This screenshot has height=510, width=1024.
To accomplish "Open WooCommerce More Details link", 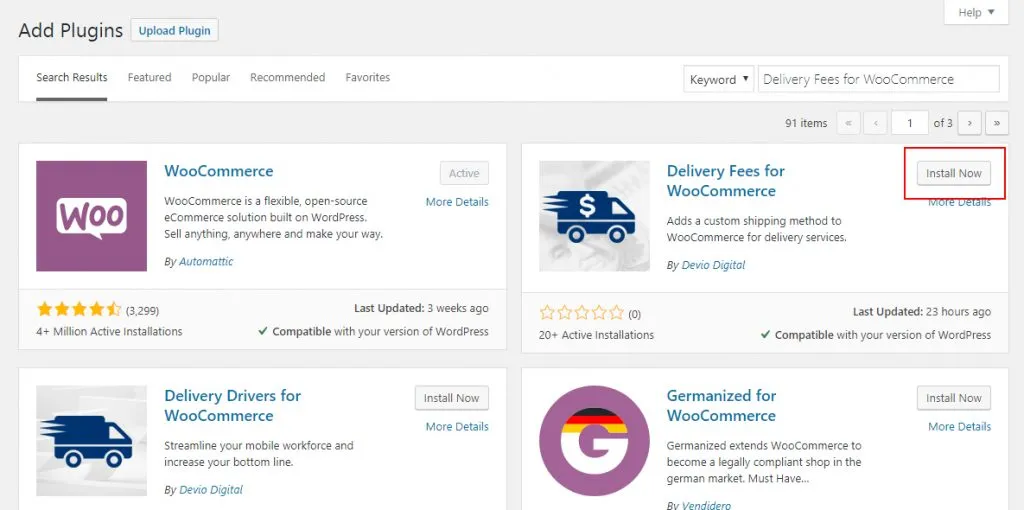I will pyautogui.click(x=457, y=202).
